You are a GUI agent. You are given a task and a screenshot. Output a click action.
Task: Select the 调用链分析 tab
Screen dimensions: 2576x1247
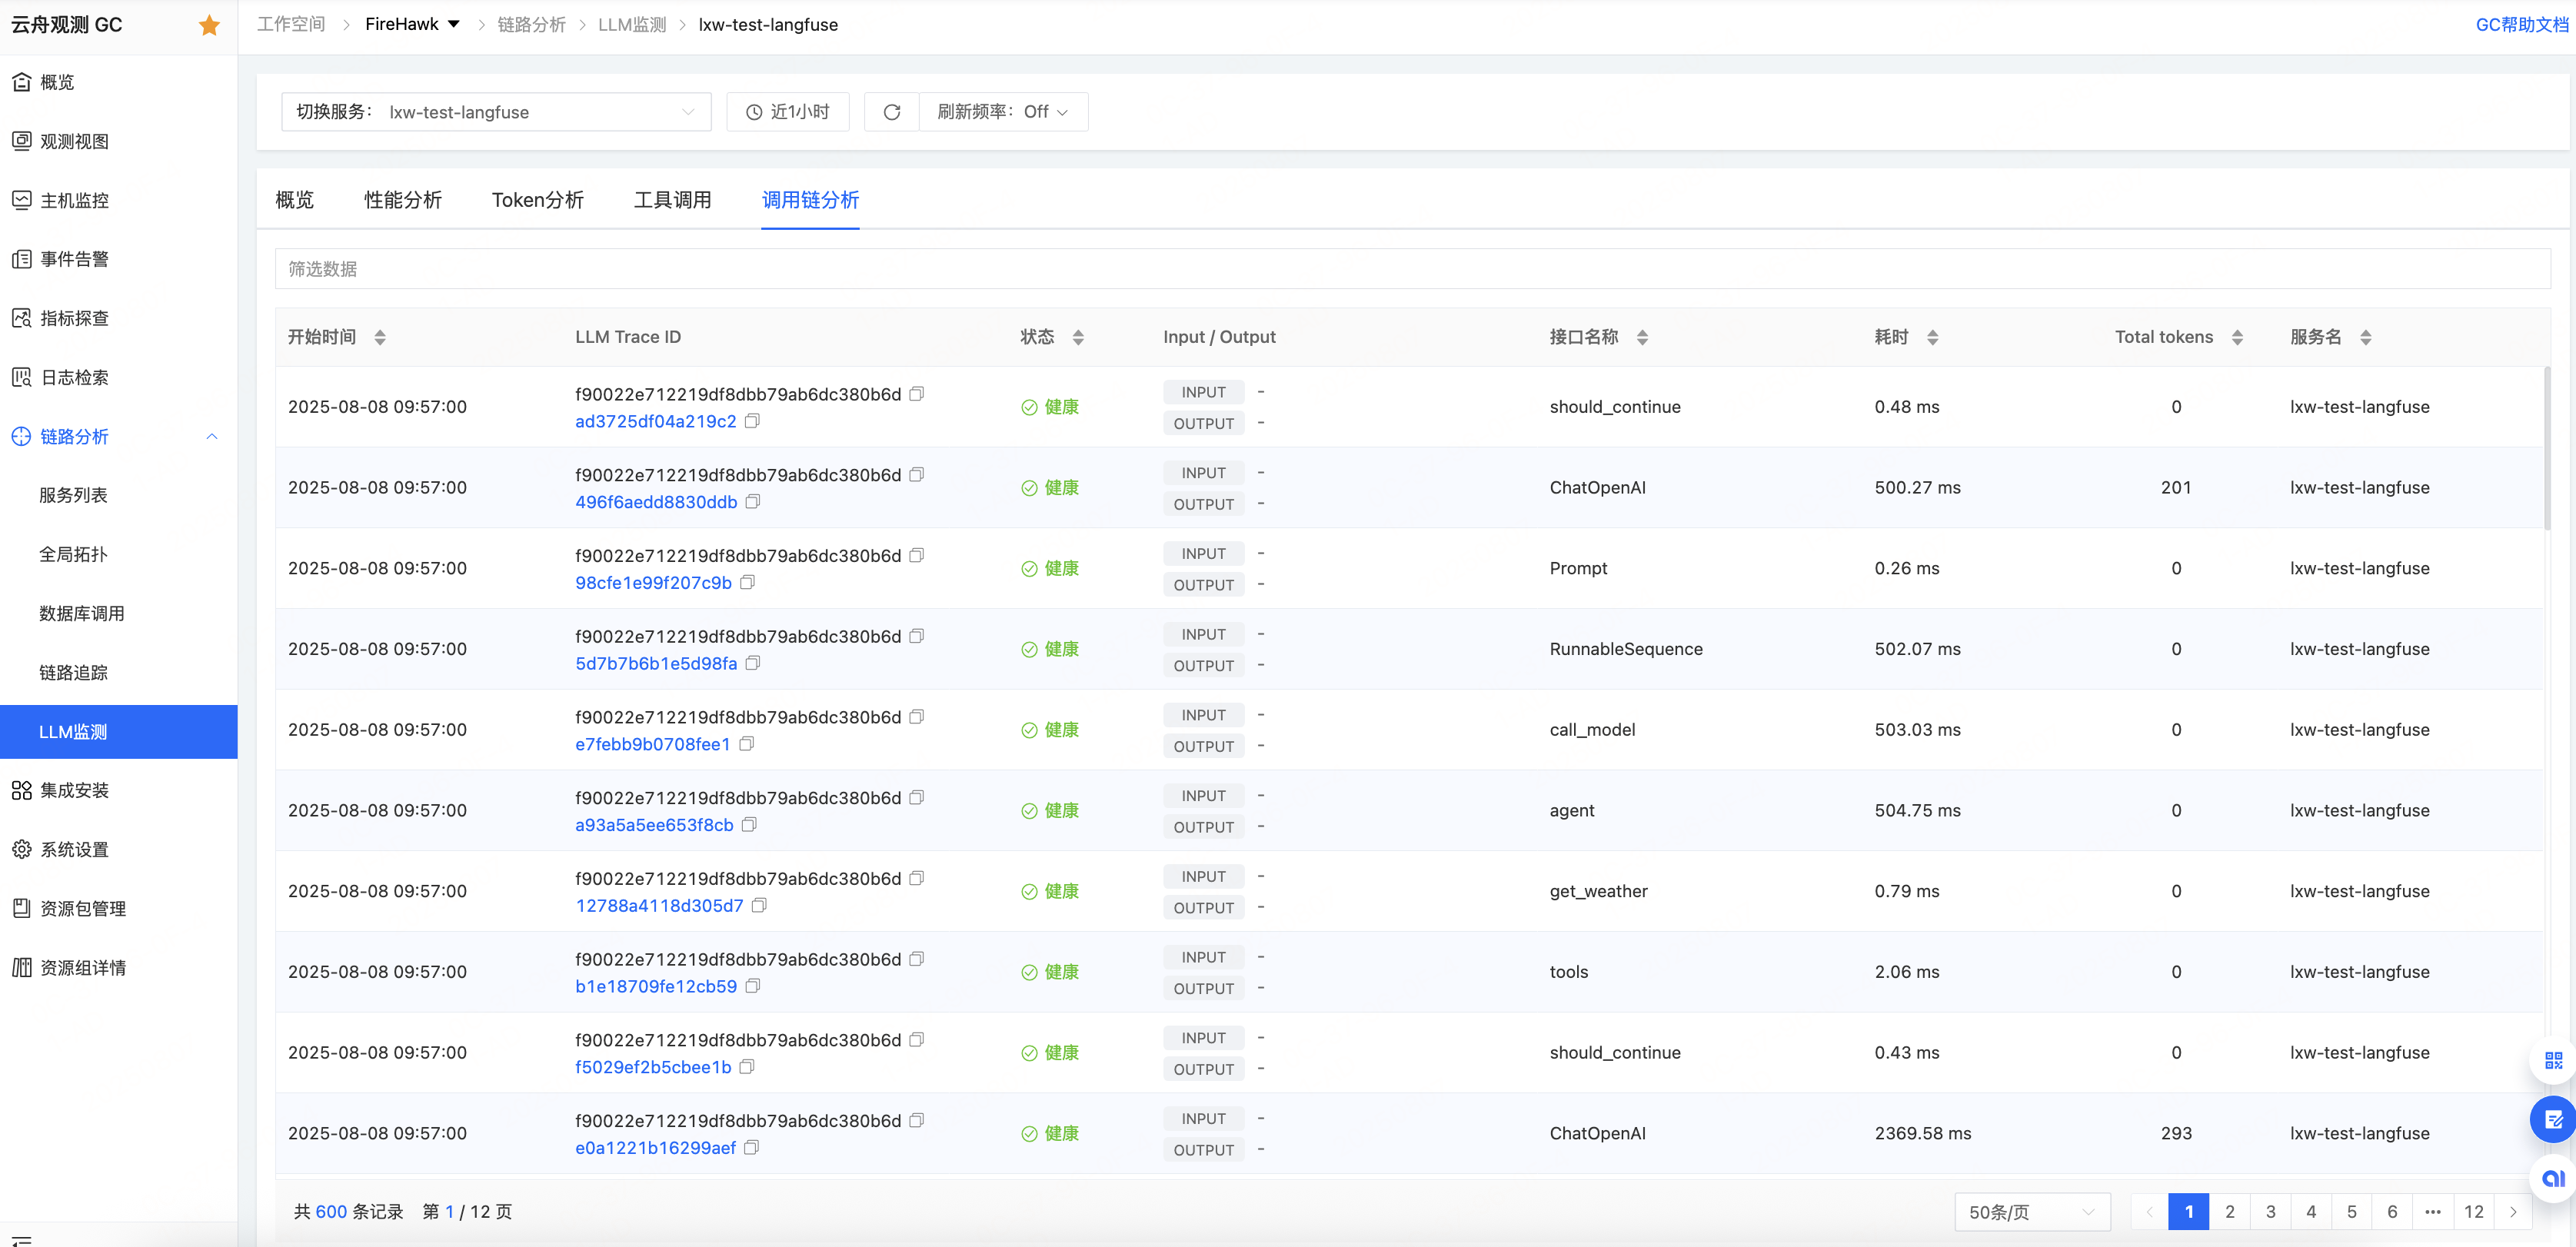(810, 200)
